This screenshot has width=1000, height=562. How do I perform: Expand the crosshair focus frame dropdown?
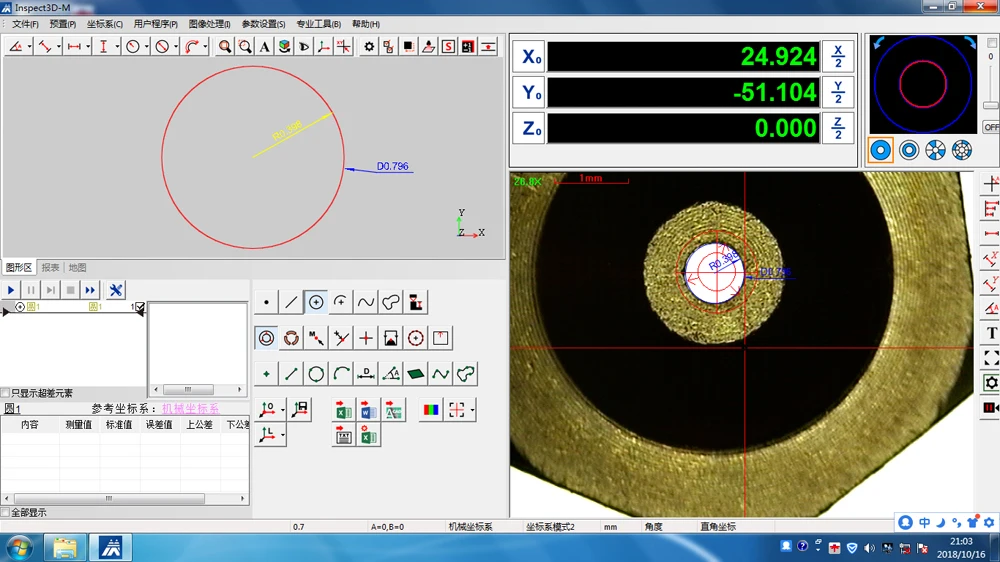click(x=472, y=410)
